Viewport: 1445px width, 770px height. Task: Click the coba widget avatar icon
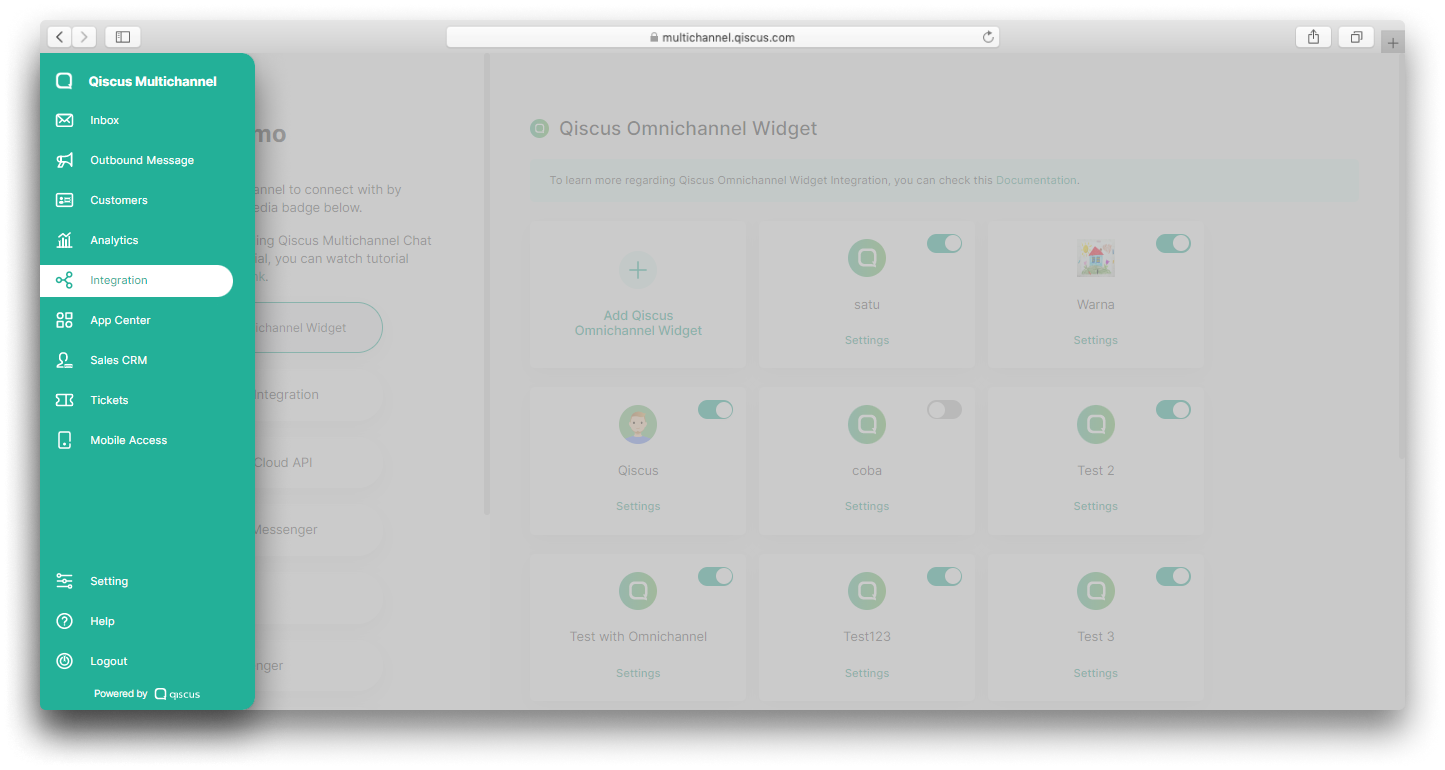tap(867, 424)
